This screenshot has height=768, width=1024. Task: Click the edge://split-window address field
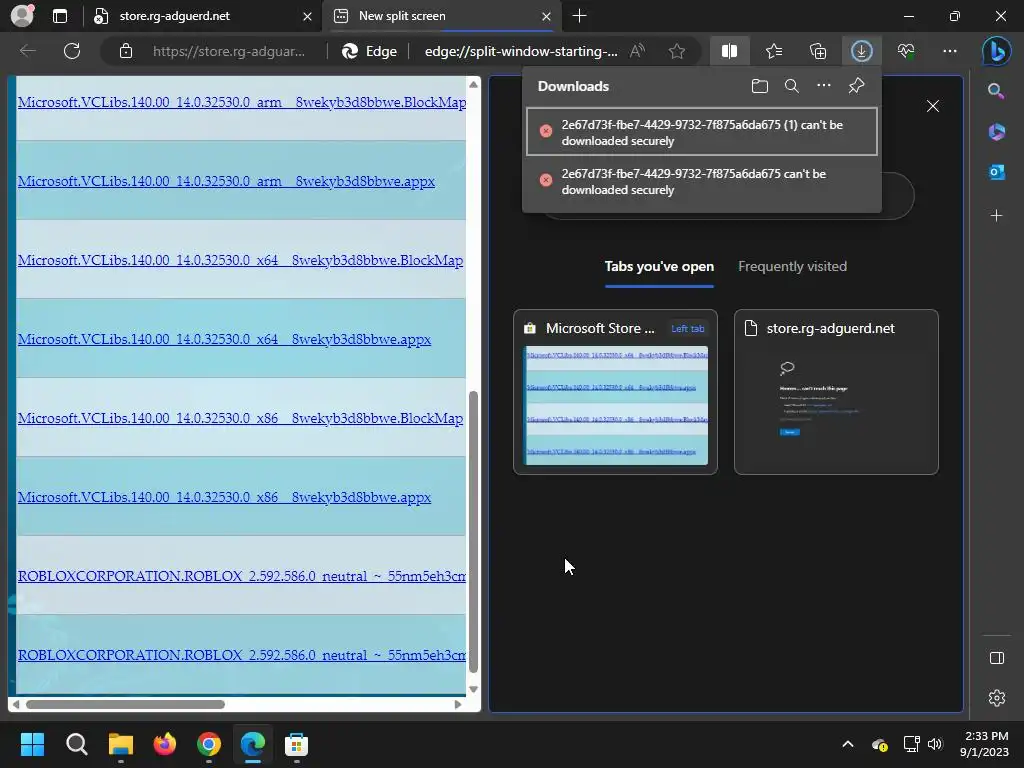(520, 51)
